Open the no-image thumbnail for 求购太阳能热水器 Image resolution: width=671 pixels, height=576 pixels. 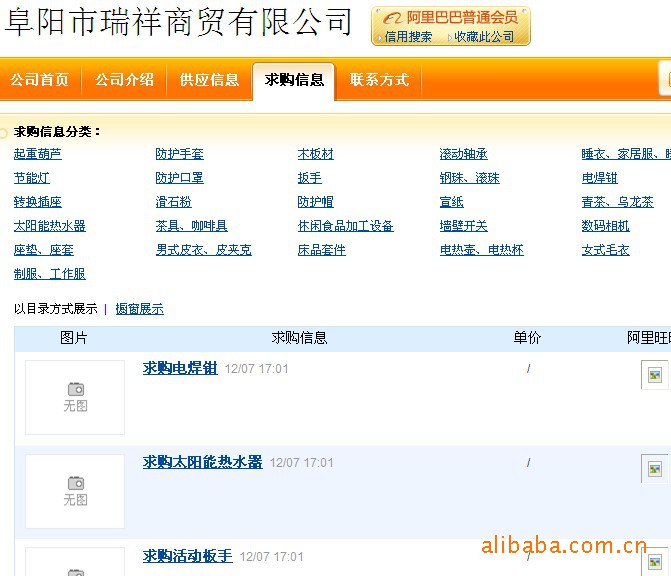click(75, 491)
